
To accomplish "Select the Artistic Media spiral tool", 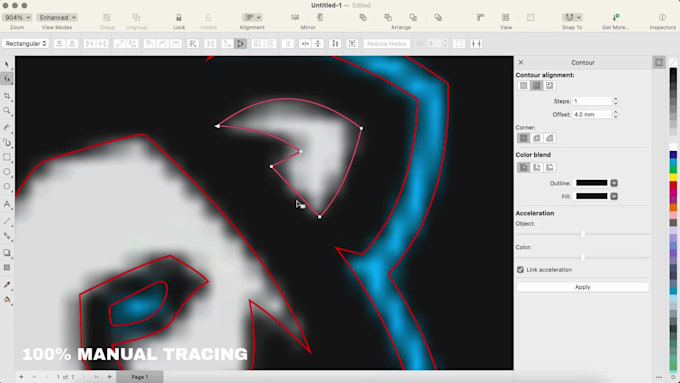I will tap(7, 142).
